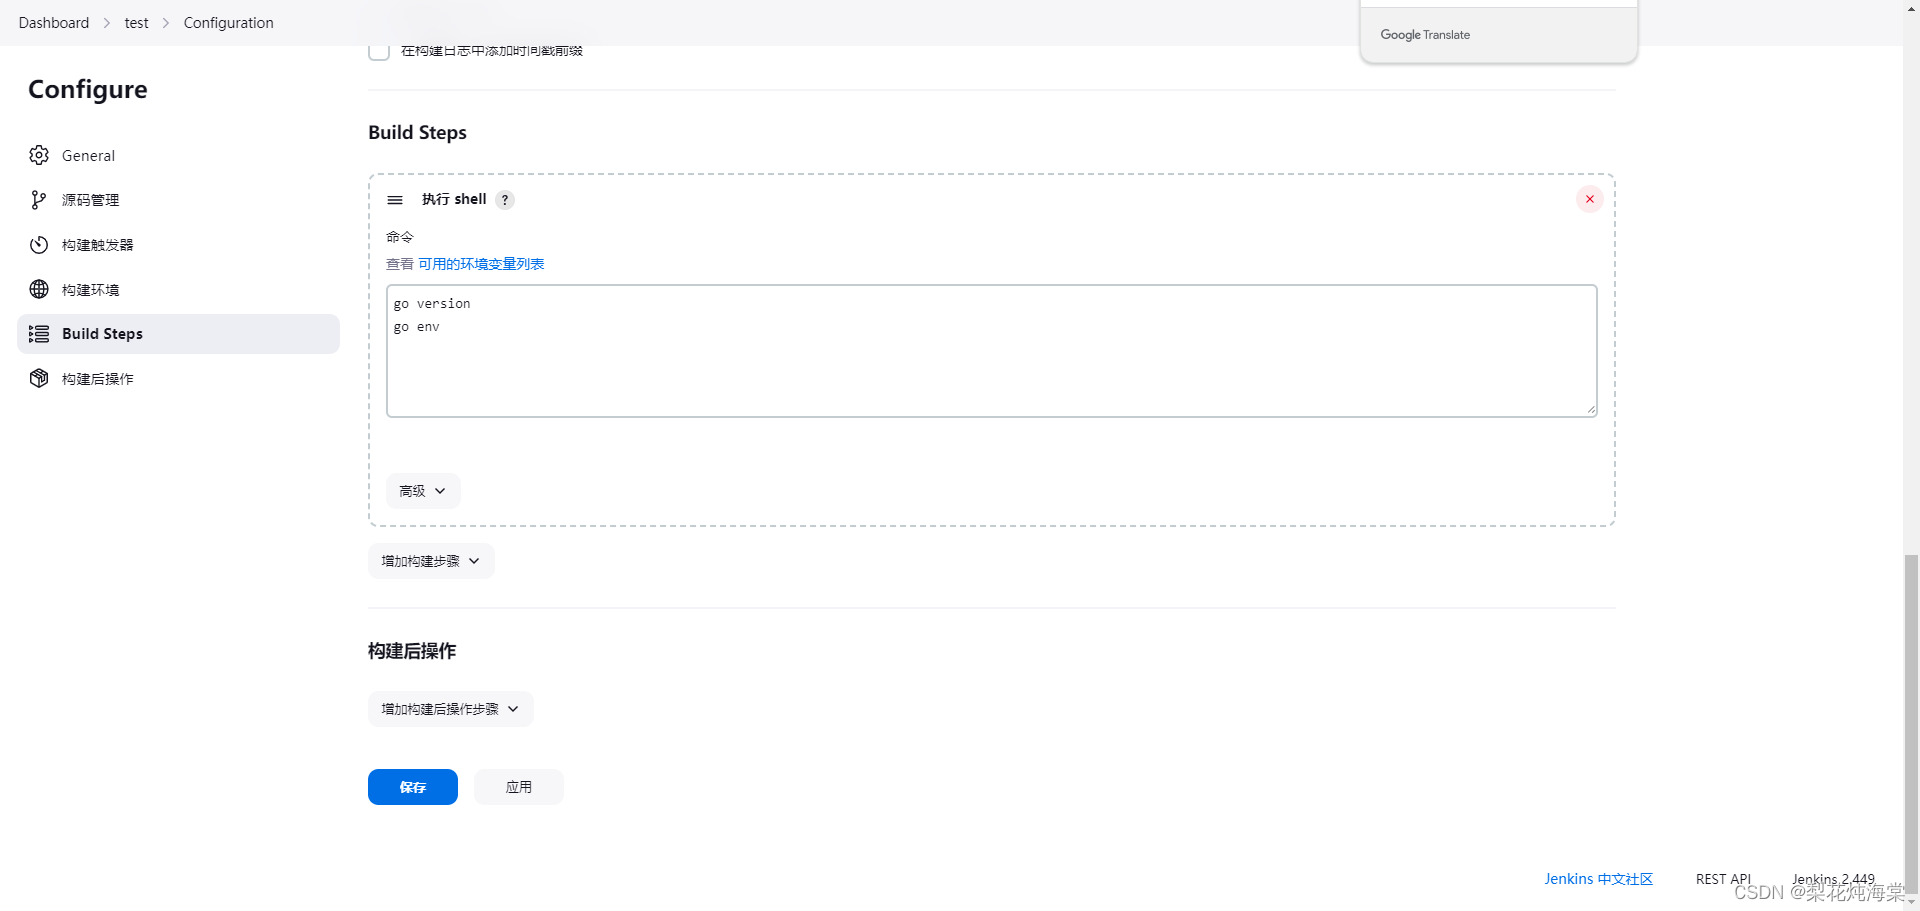Click the 'go env' command line

click(x=417, y=327)
